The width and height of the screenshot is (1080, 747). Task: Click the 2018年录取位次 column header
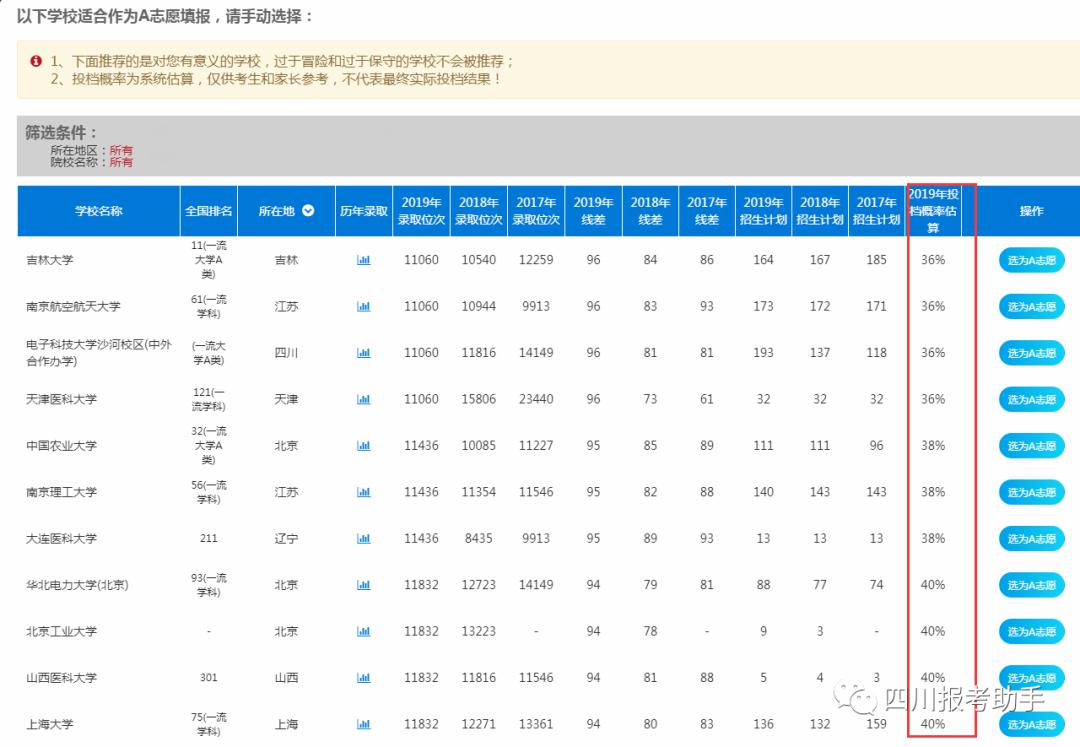pyautogui.click(x=478, y=211)
